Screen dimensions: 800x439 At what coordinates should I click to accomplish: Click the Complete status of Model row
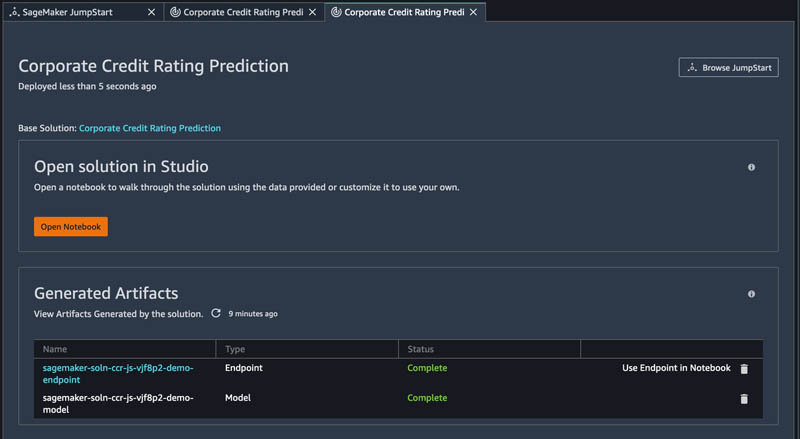tap(427, 398)
